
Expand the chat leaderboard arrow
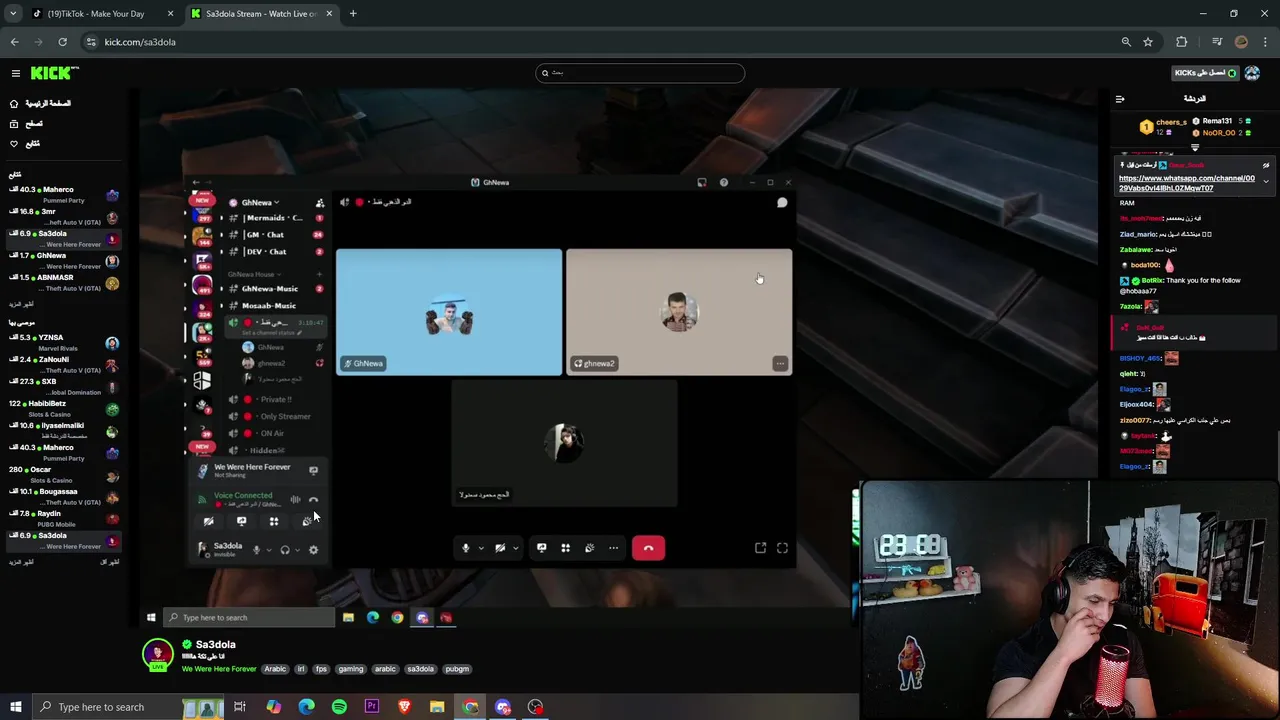pos(1194,148)
